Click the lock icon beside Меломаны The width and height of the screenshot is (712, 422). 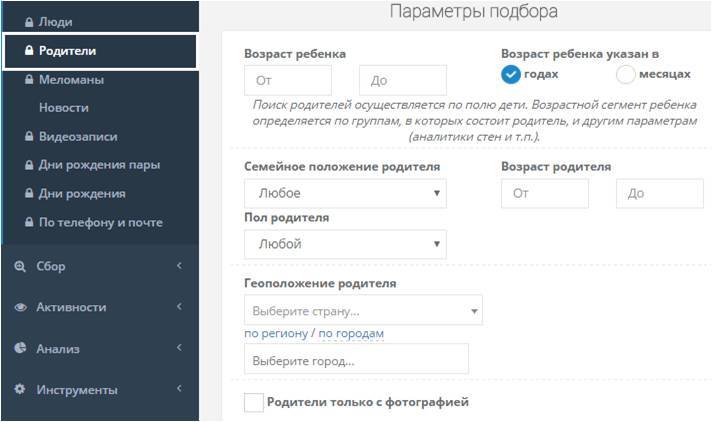click(29, 79)
